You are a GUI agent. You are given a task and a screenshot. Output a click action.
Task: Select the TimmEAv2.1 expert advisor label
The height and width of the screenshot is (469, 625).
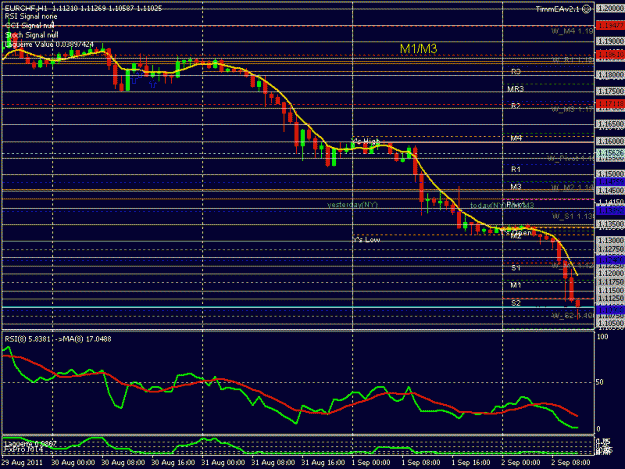pos(558,9)
